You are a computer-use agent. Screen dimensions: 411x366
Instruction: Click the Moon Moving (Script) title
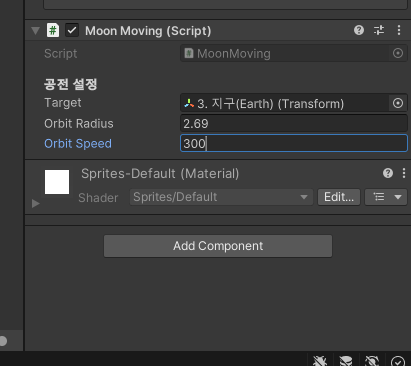click(148, 31)
